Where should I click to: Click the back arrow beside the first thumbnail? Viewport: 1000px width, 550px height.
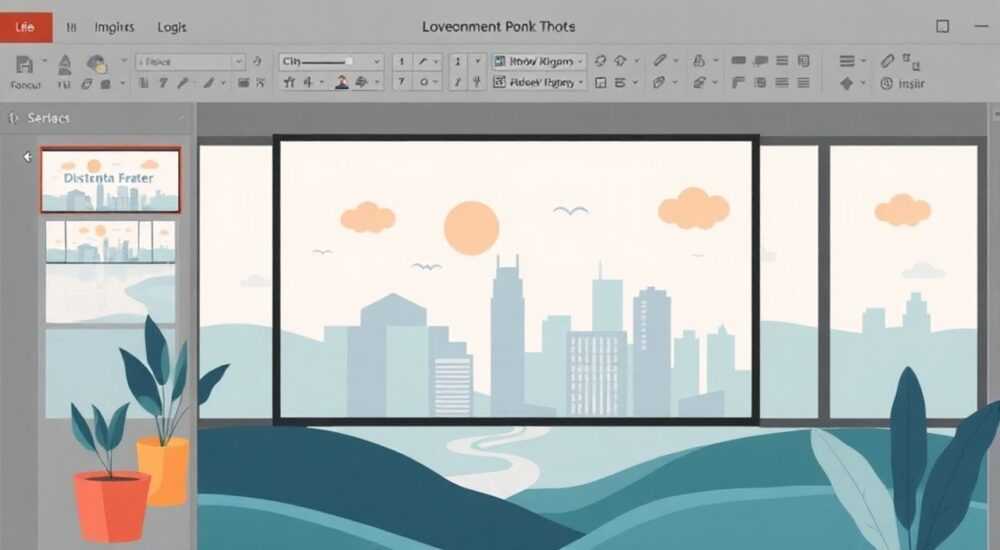point(27,157)
